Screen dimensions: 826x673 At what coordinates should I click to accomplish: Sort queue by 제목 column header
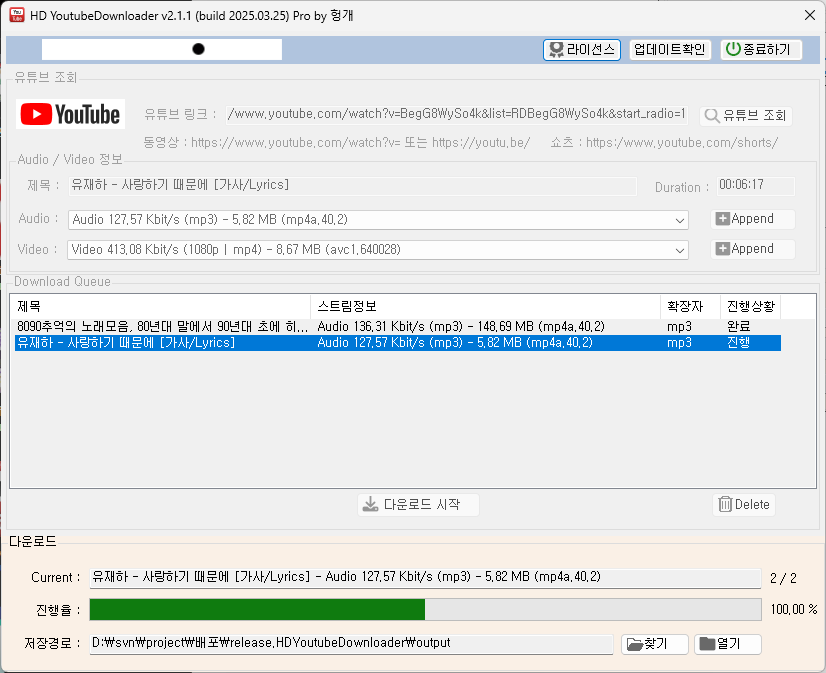(161, 306)
